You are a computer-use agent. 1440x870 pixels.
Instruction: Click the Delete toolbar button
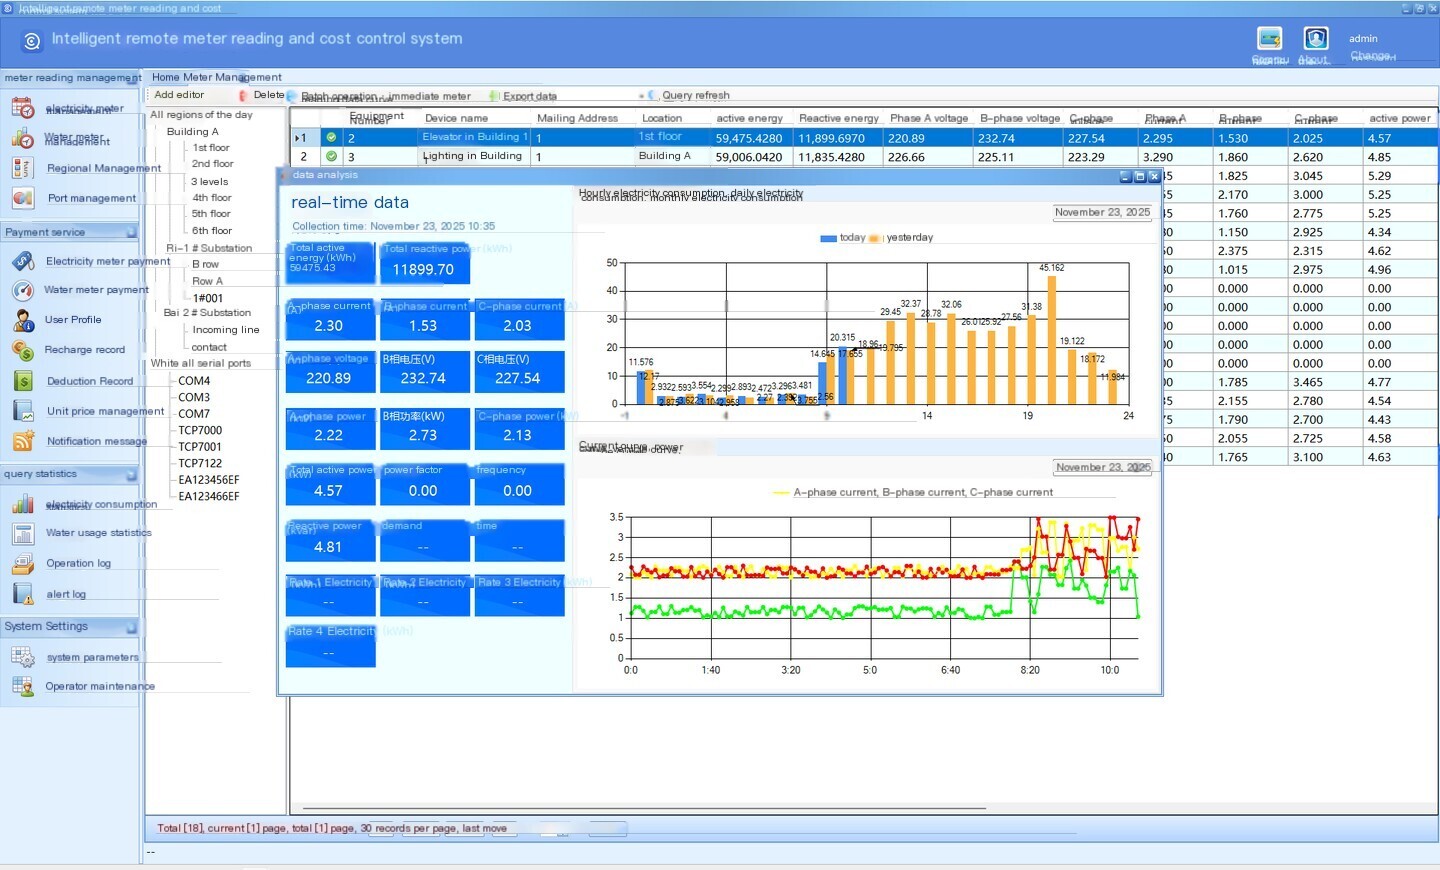(262, 95)
